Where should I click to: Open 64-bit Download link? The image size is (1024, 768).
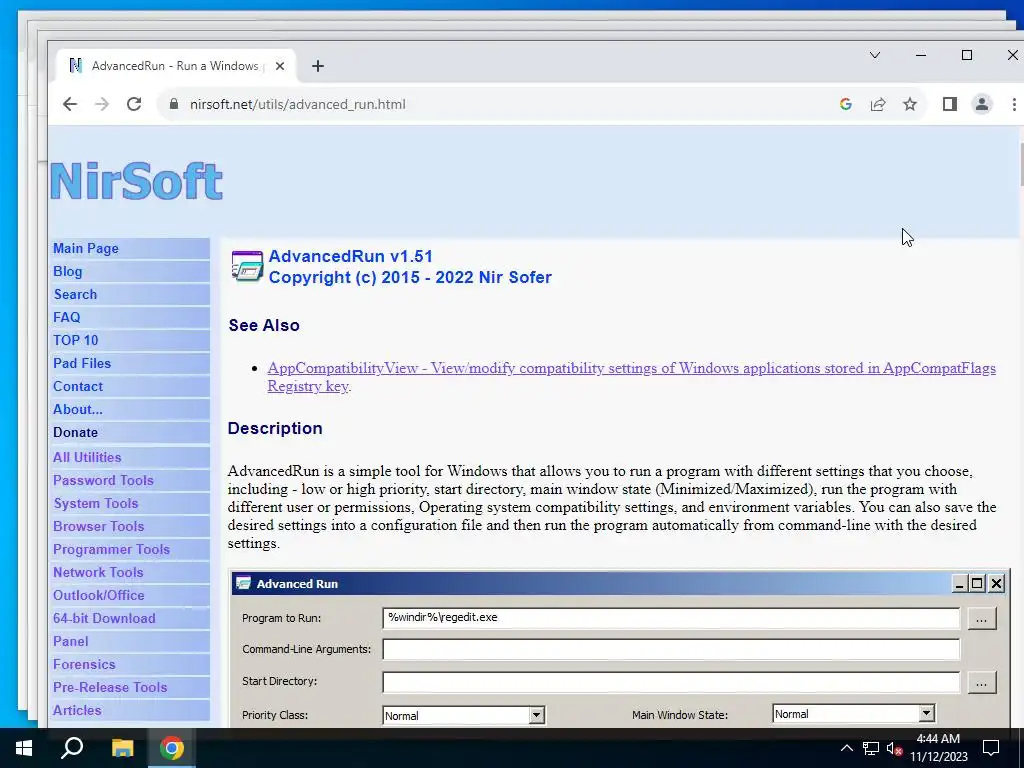click(x=104, y=618)
